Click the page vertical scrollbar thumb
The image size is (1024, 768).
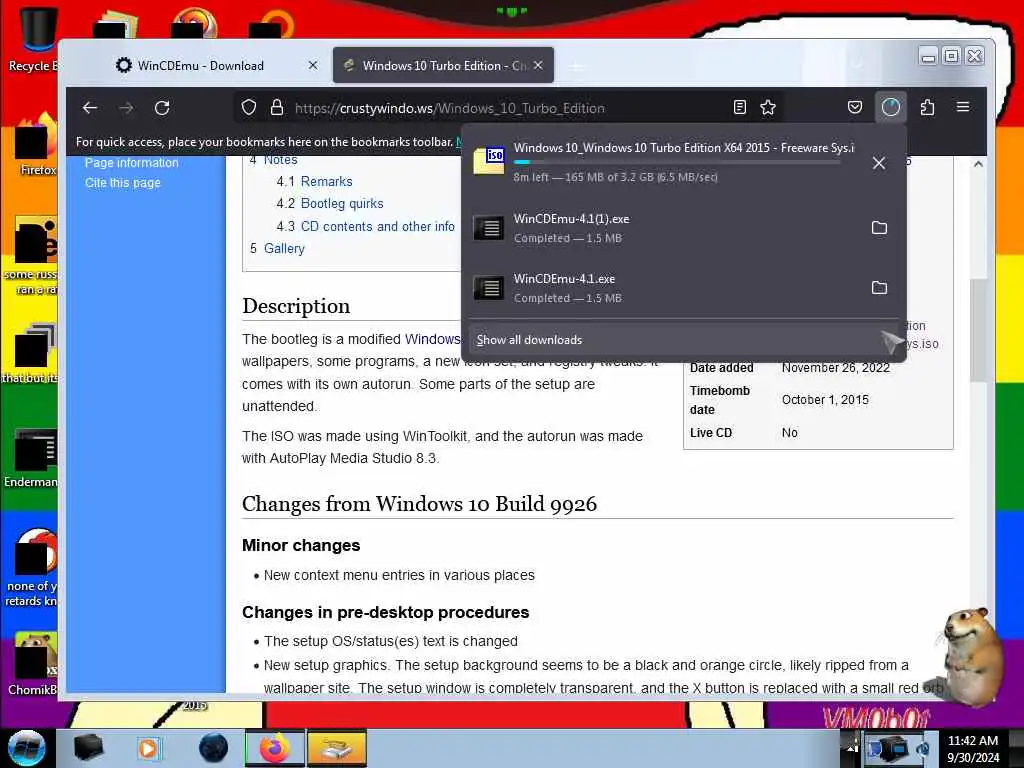click(x=978, y=330)
